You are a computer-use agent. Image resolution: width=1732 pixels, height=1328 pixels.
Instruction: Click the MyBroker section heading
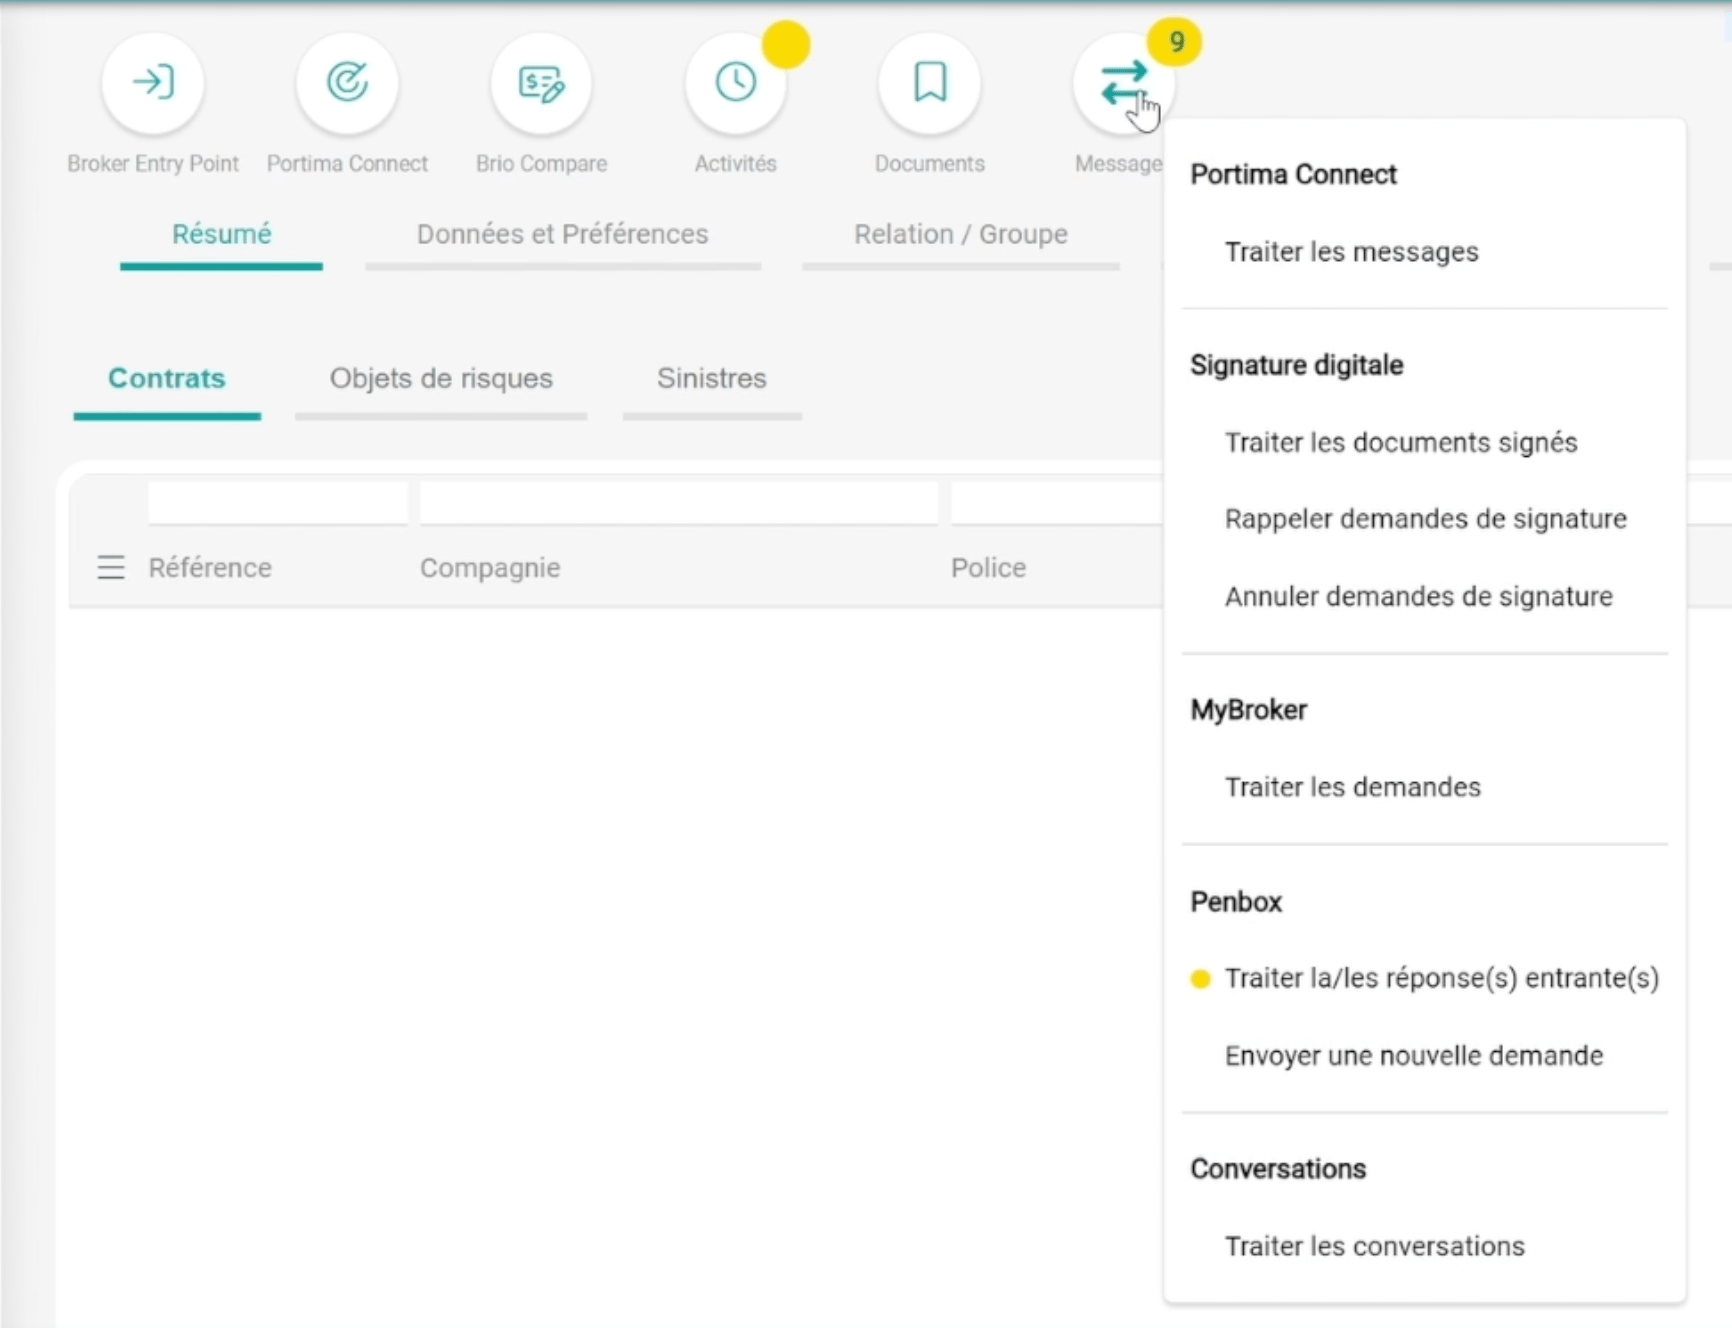point(1248,710)
